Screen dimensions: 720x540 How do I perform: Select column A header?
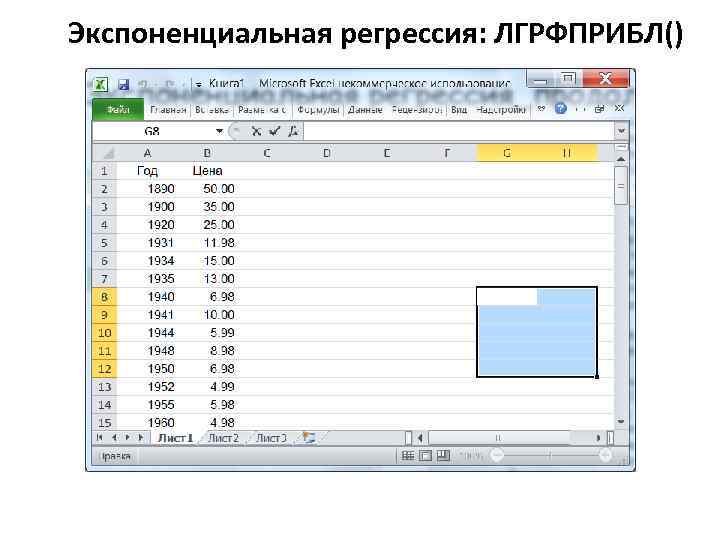tap(147, 153)
